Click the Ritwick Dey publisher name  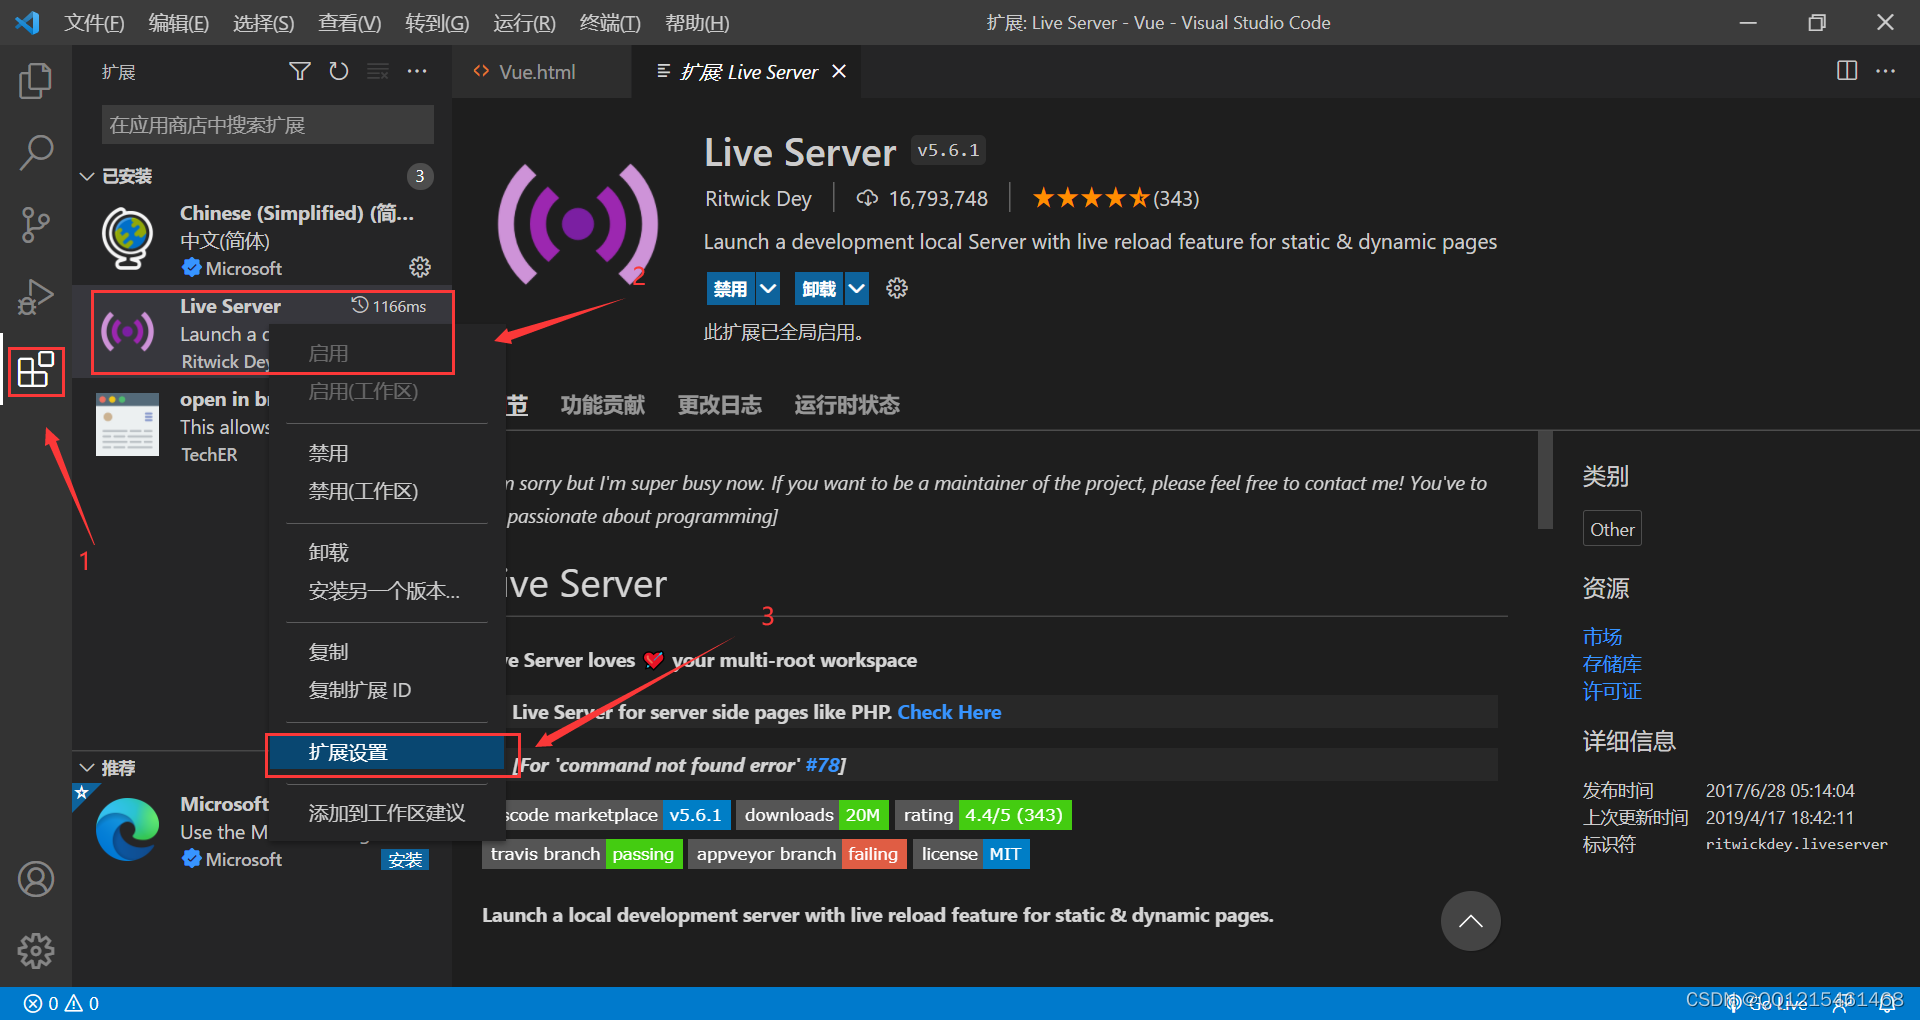point(758,198)
